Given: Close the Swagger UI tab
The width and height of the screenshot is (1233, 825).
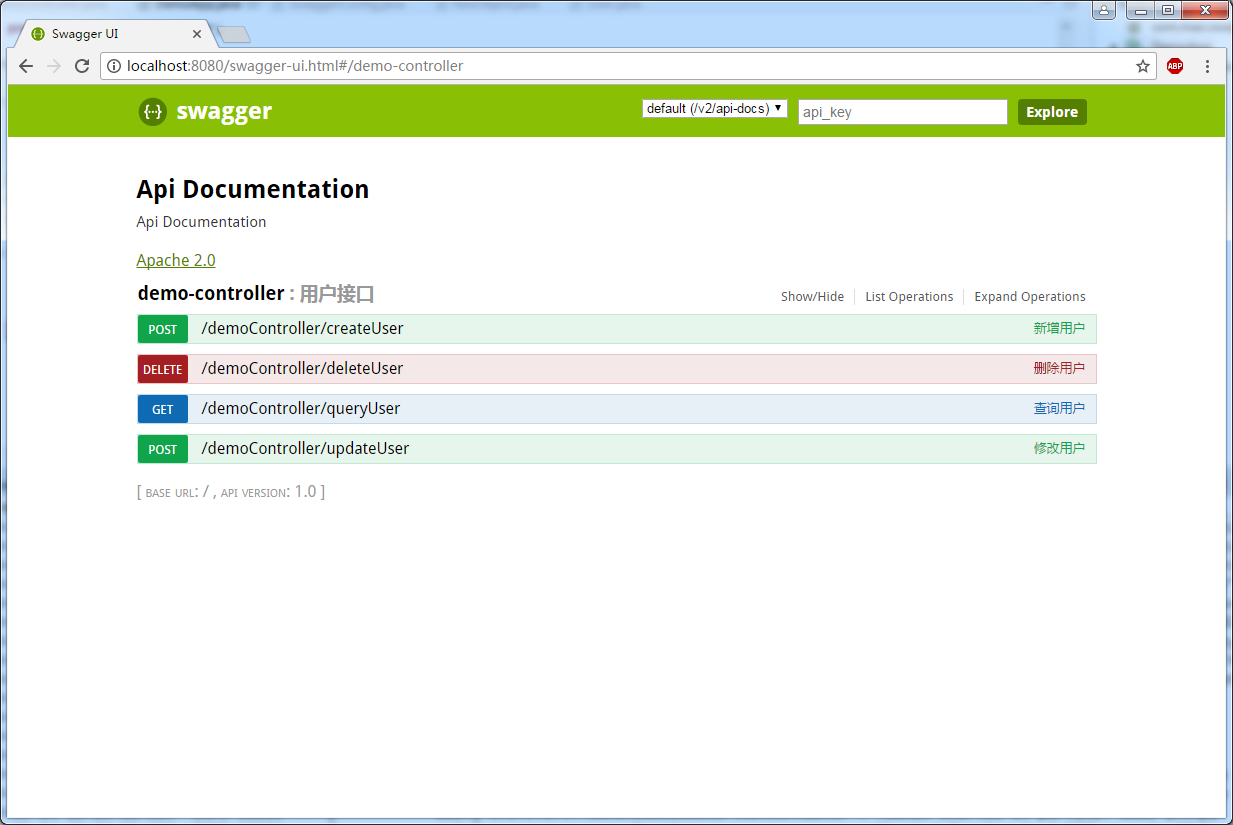Looking at the screenshot, I should pos(197,34).
